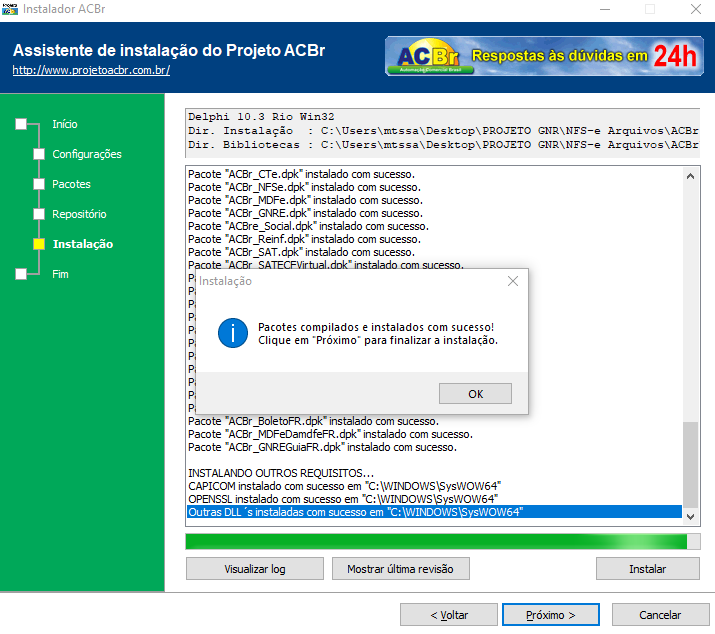Select the Fim wizard step
The width and height of the screenshot is (715, 634).
[x=60, y=274]
